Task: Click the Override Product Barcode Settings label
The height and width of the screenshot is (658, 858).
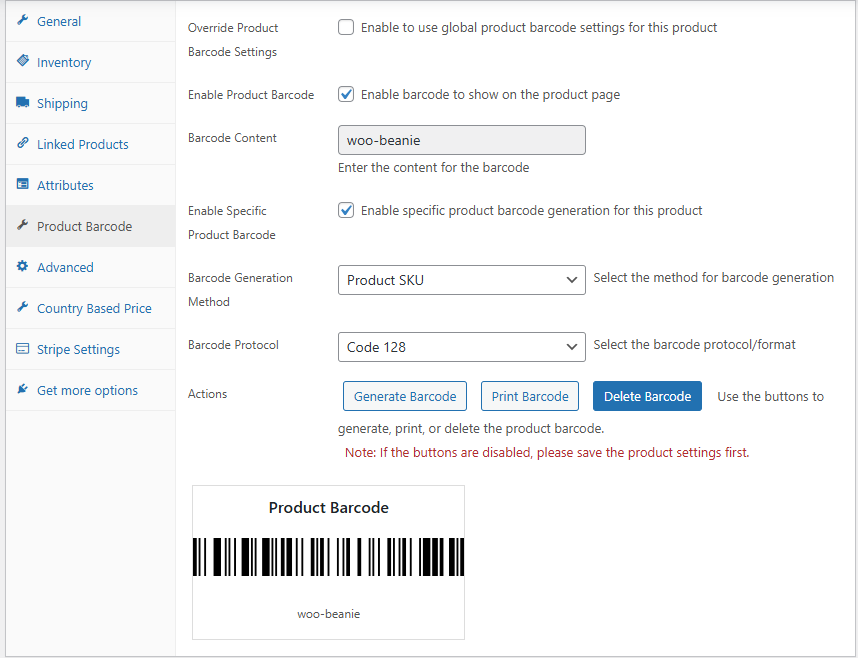Action: pos(233,39)
